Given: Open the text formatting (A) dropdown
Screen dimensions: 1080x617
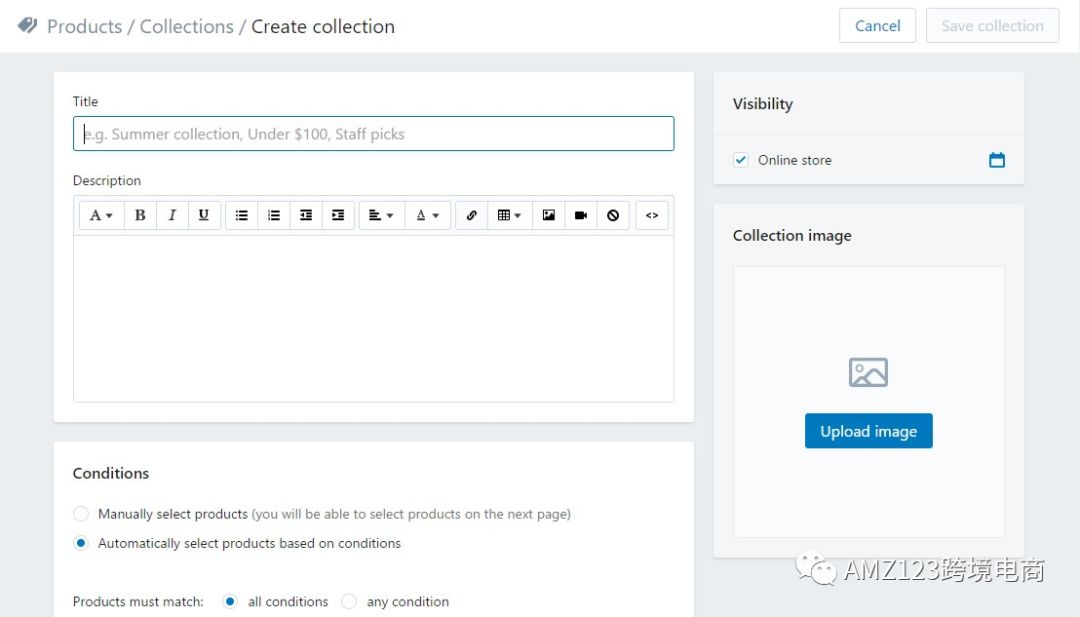Looking at the screenshot, I should tap(101, 216).
